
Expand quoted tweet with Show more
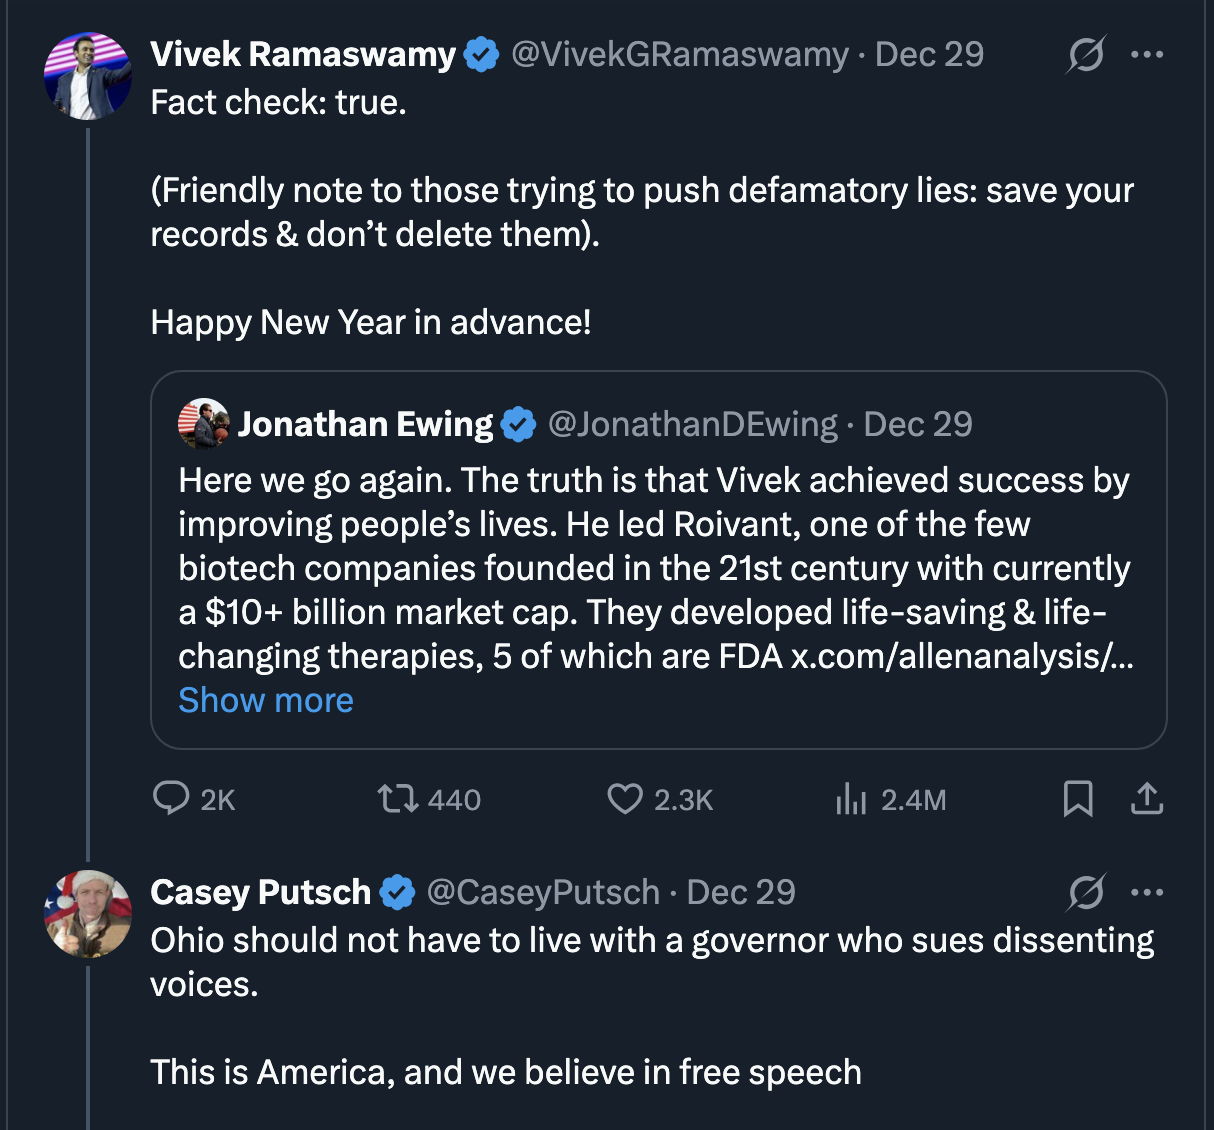tap(266, 700)
